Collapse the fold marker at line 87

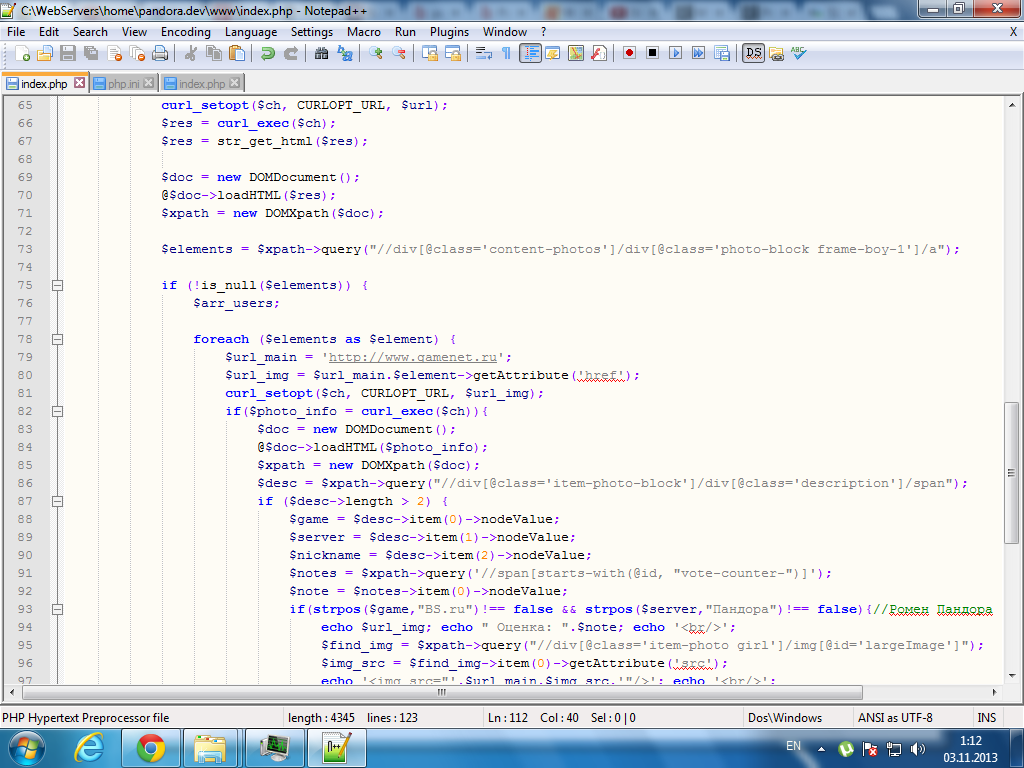[x=57, y=501]
